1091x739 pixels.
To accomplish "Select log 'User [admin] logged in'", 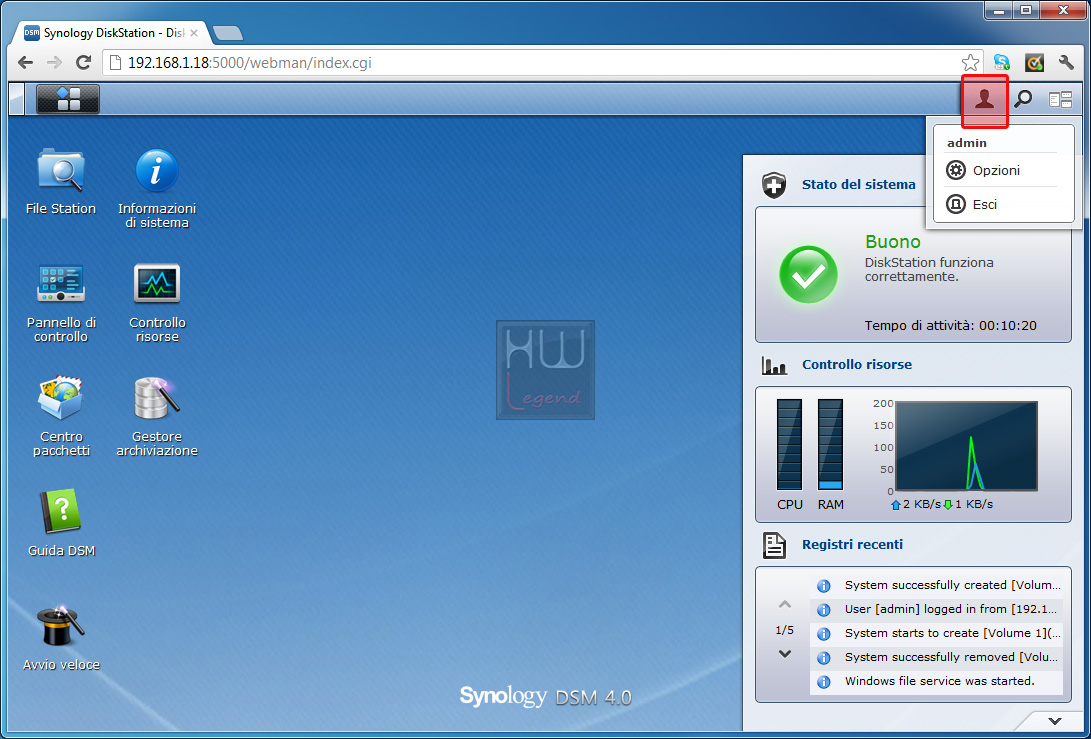I will tap(937, 609).
